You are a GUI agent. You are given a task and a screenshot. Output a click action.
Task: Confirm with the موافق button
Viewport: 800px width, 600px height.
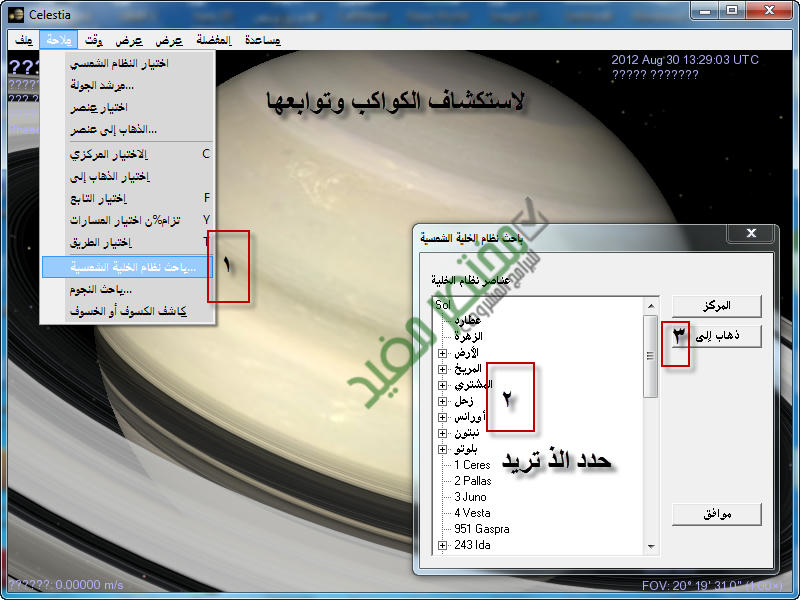716,514
